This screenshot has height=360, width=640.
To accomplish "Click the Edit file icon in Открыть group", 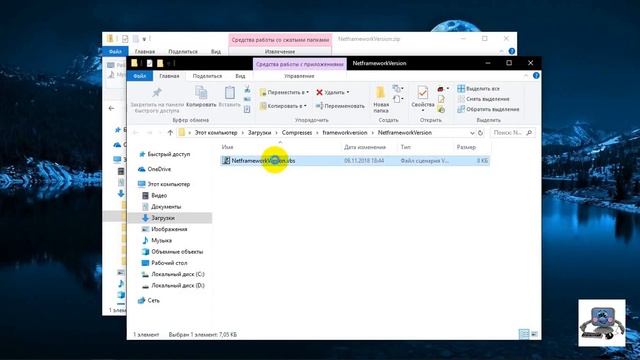I will coord(441,99).
